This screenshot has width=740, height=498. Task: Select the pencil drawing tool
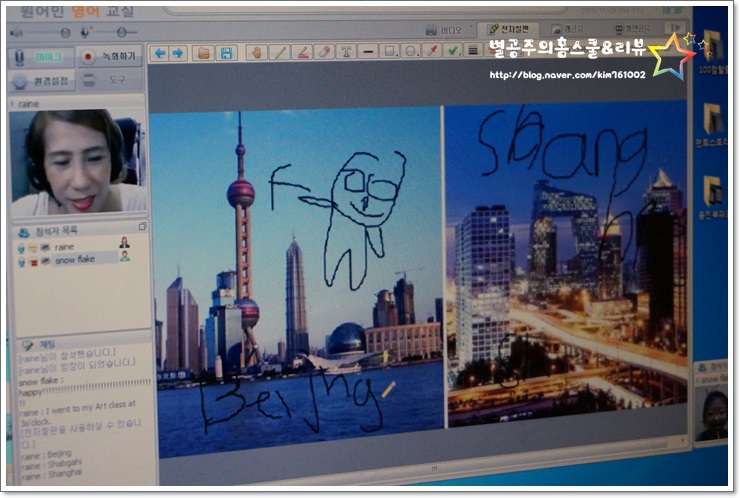coord(280,52)
